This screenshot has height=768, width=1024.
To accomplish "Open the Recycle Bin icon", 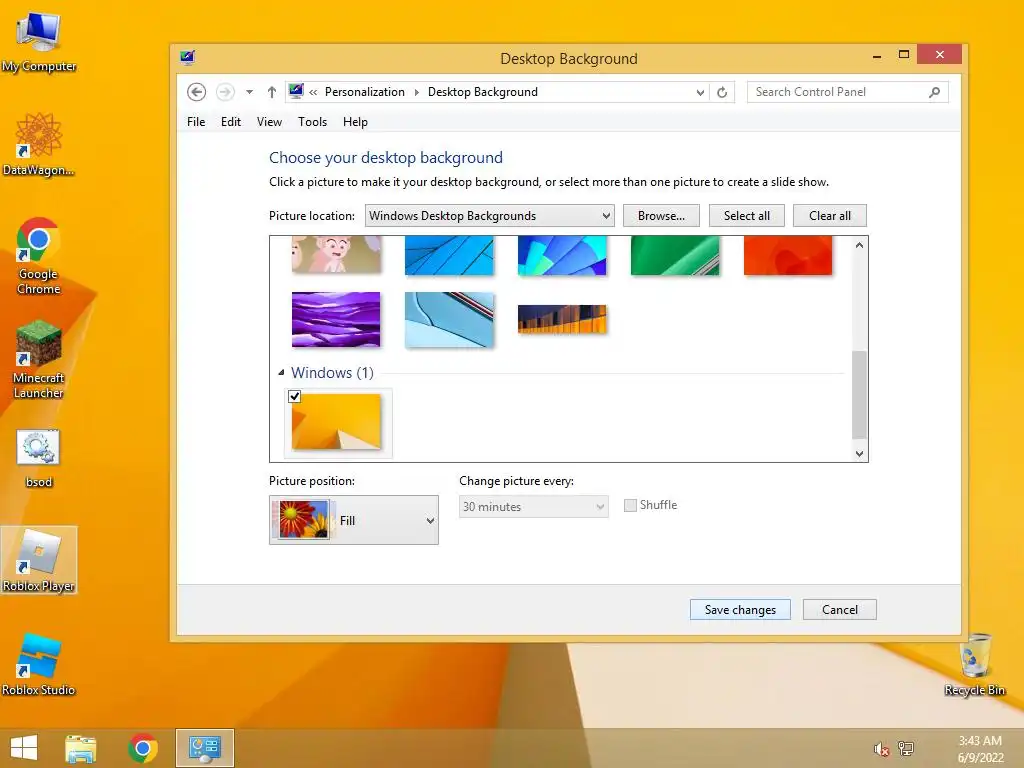I will (x=974, y=664).
